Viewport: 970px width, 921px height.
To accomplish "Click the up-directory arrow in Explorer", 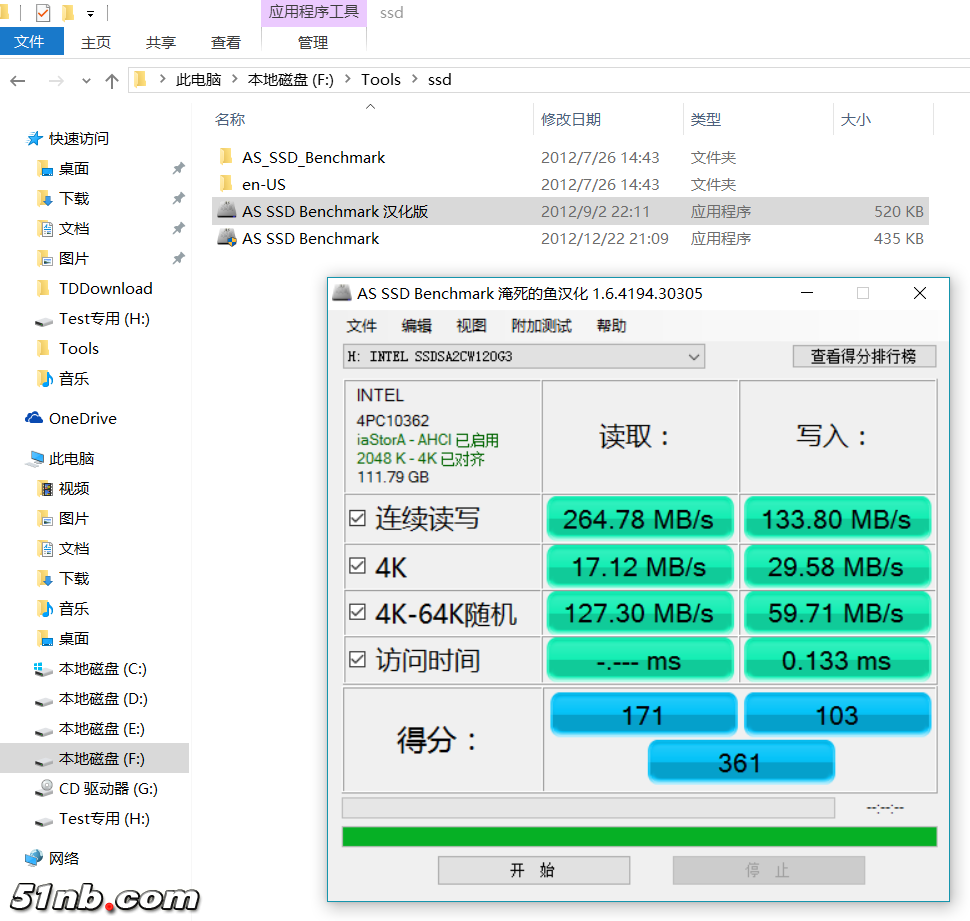I will pyautogui.click(x=112, y=80).
